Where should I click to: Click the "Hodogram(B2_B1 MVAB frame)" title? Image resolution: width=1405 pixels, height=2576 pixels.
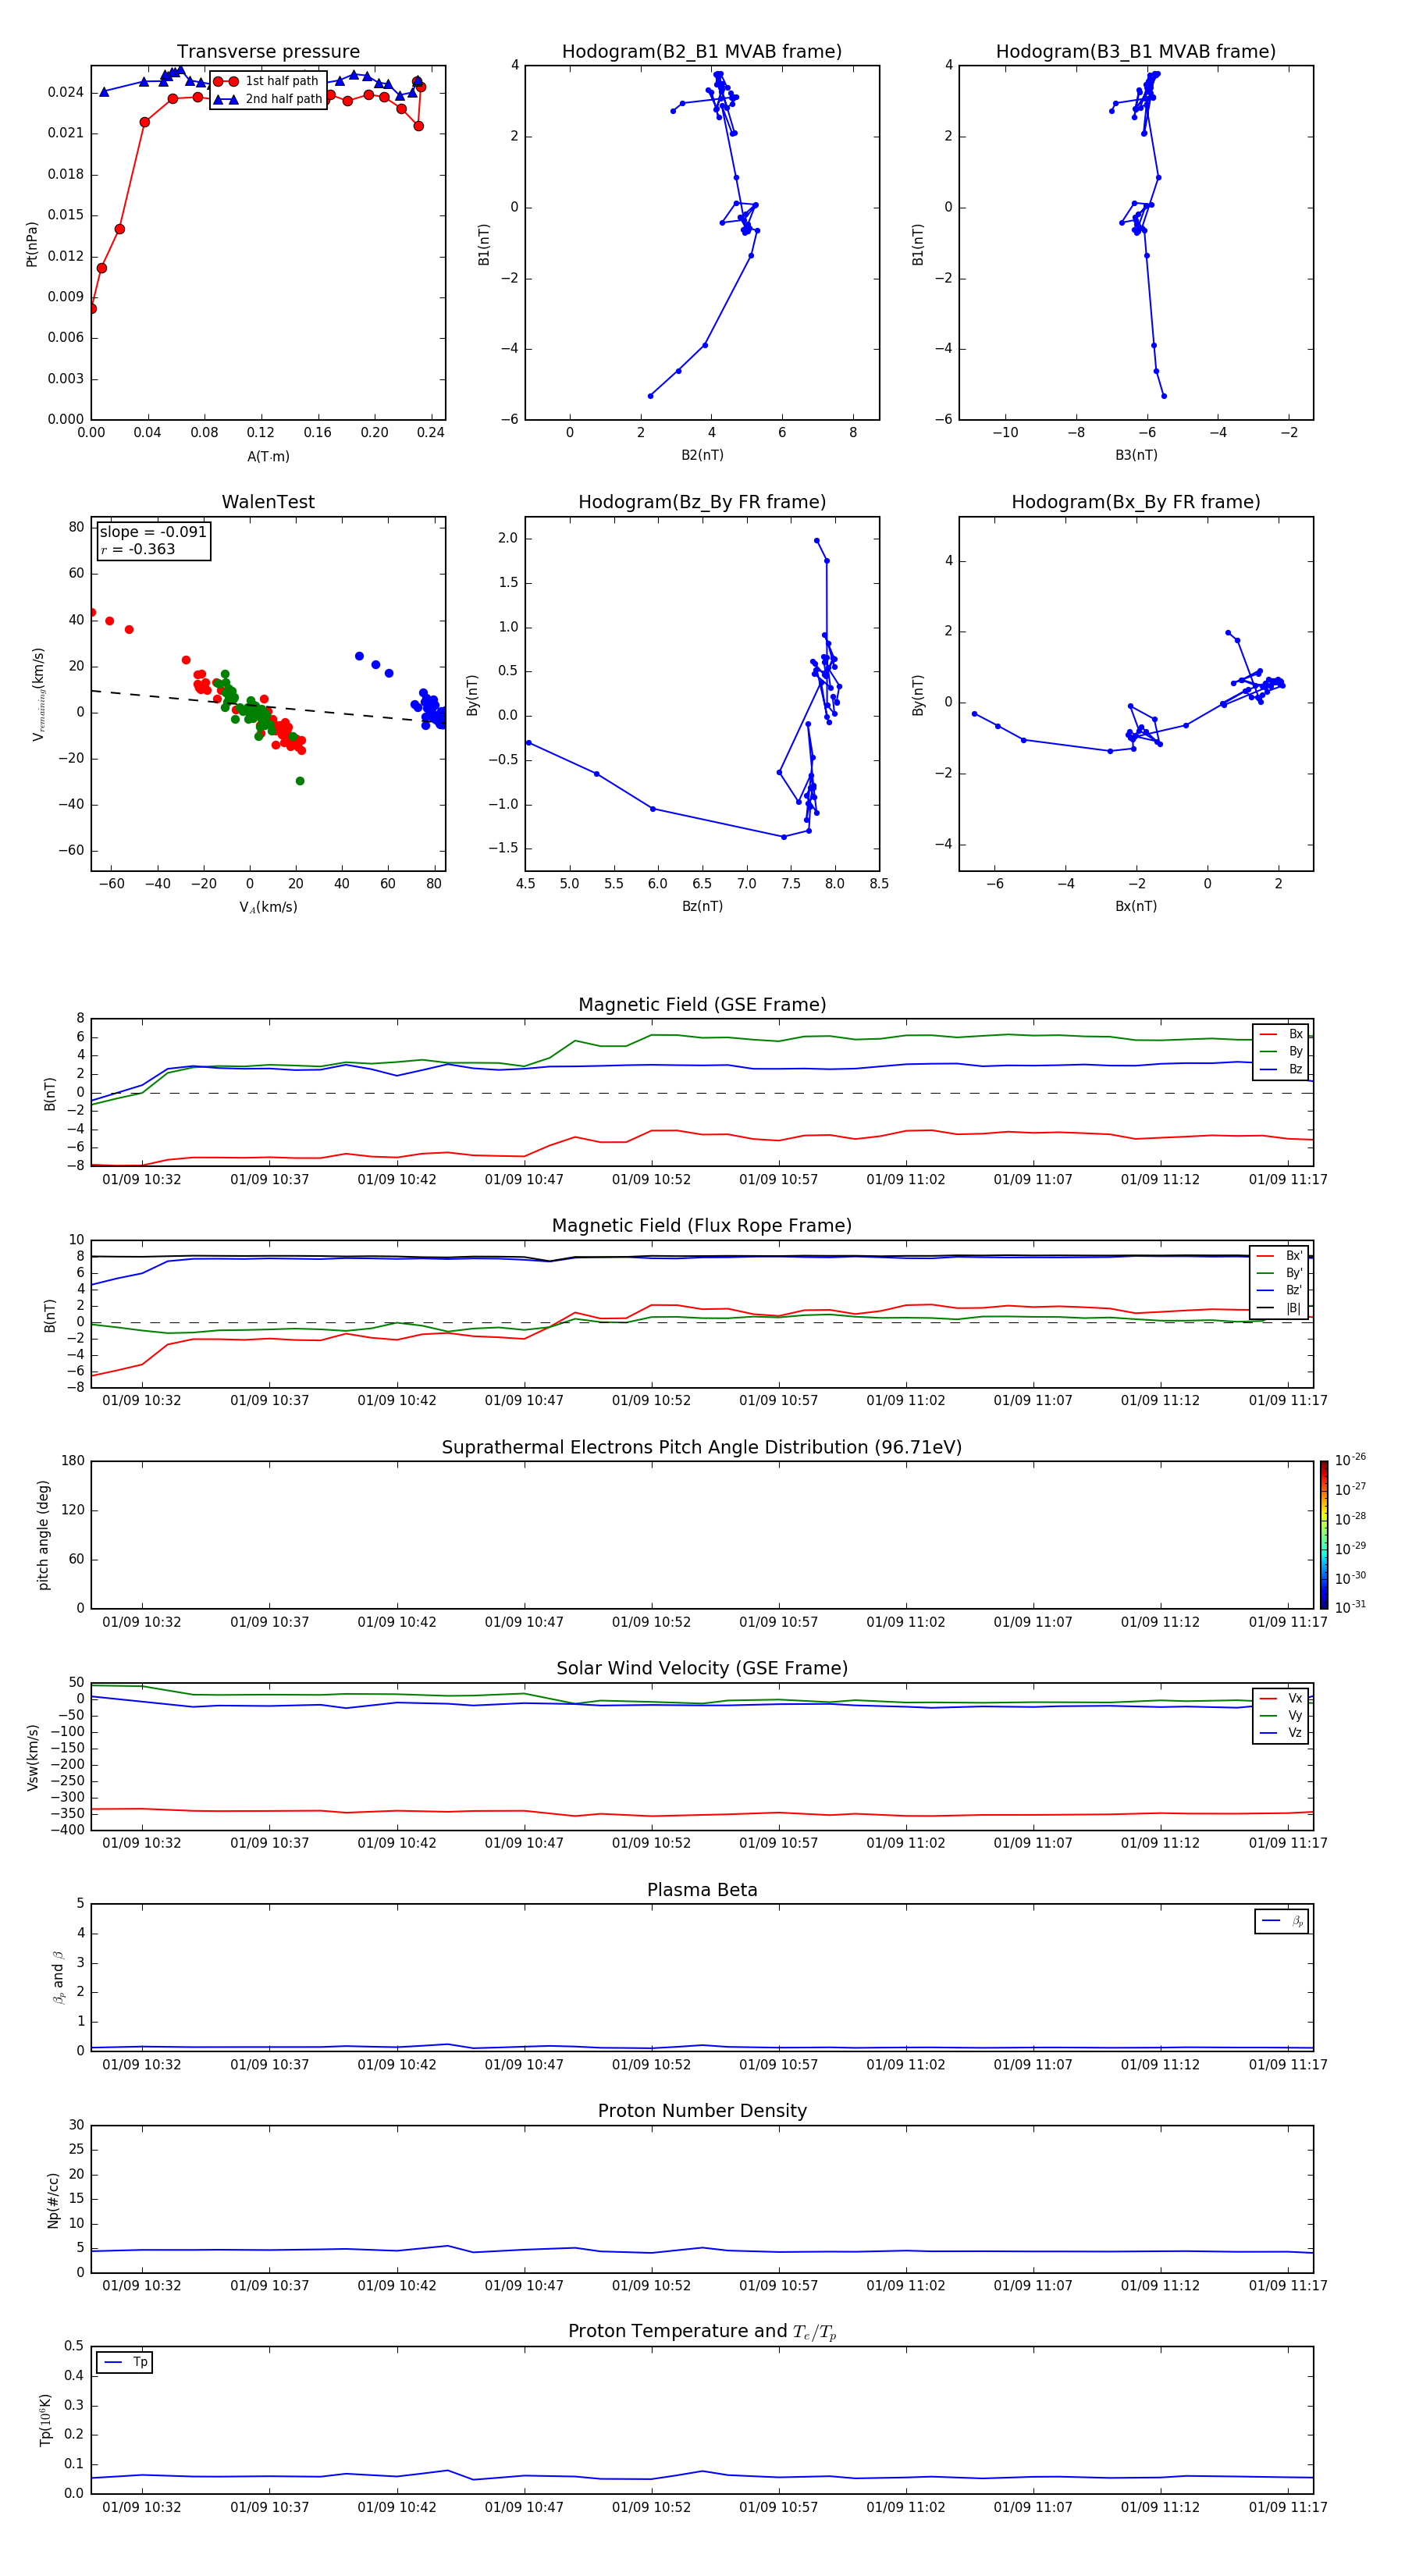[x=702, y=52]
